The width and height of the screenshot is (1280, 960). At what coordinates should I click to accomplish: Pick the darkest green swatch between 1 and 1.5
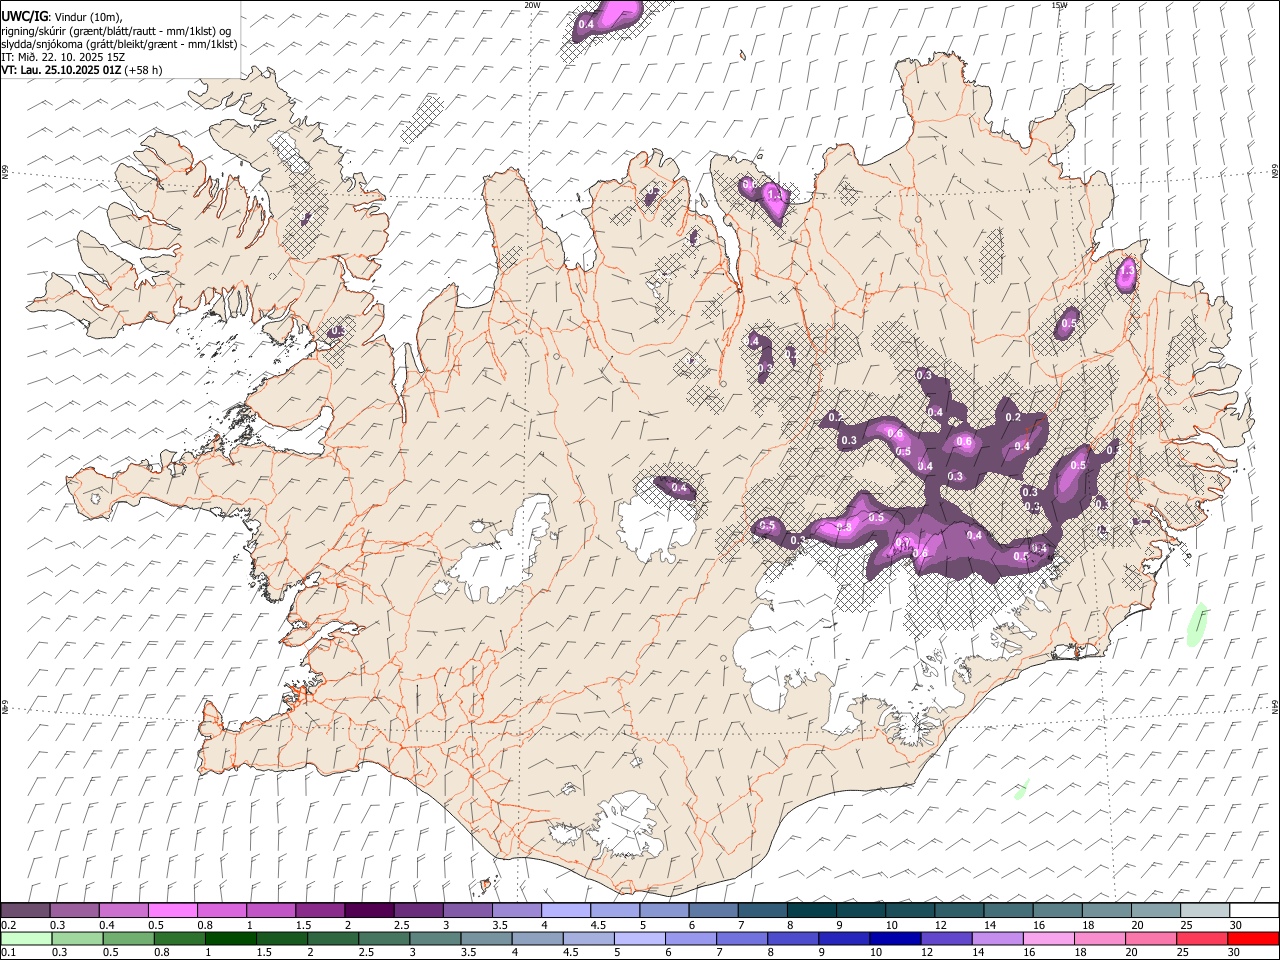[230, 938]
